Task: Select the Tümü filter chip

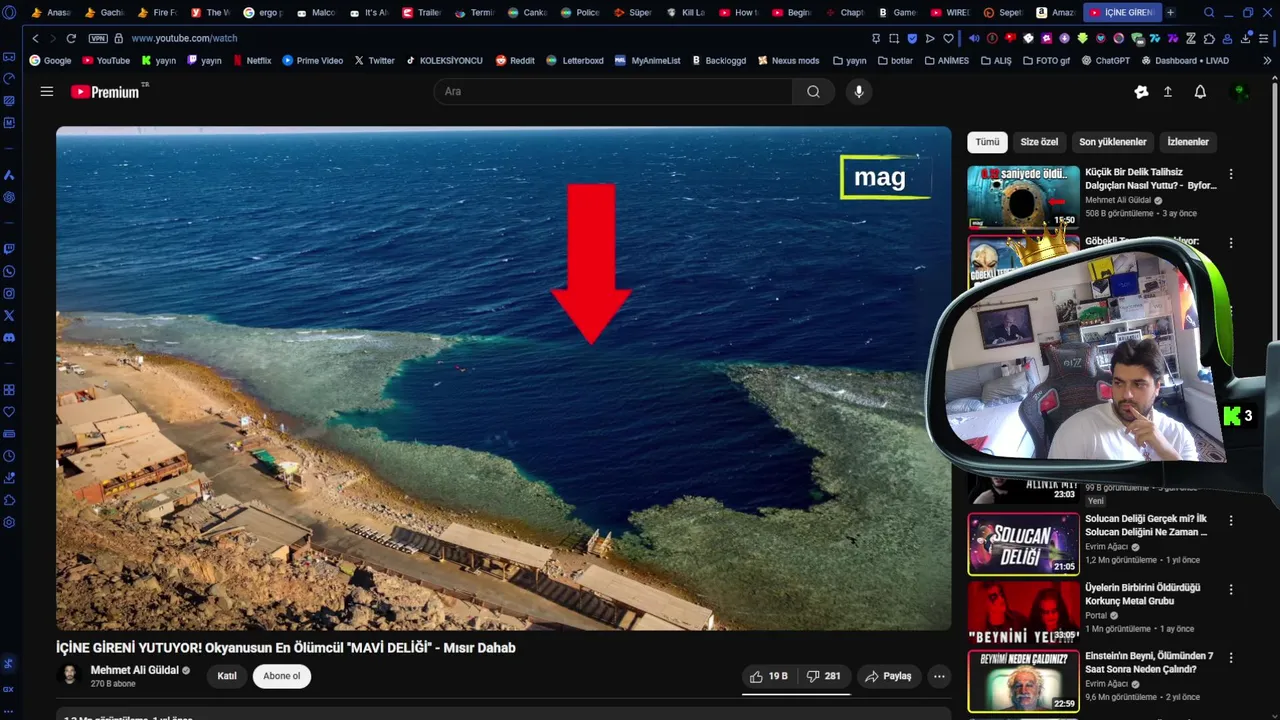Action: 987,142
